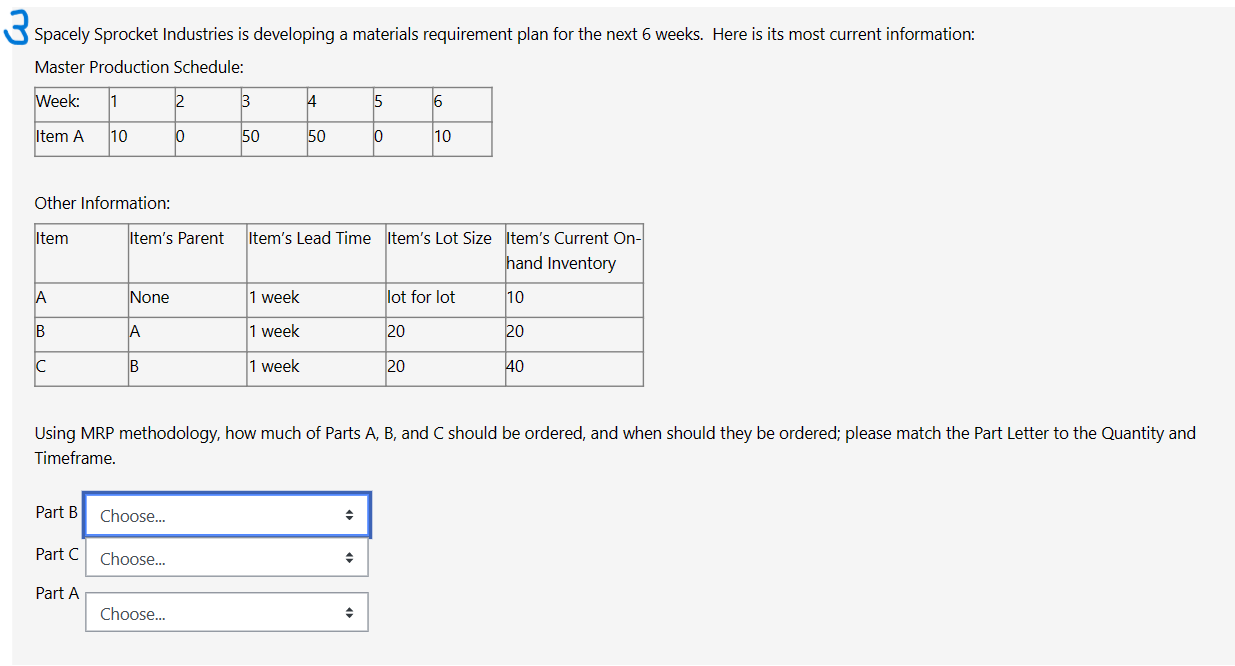Select the Part B label

click(55, 512)
